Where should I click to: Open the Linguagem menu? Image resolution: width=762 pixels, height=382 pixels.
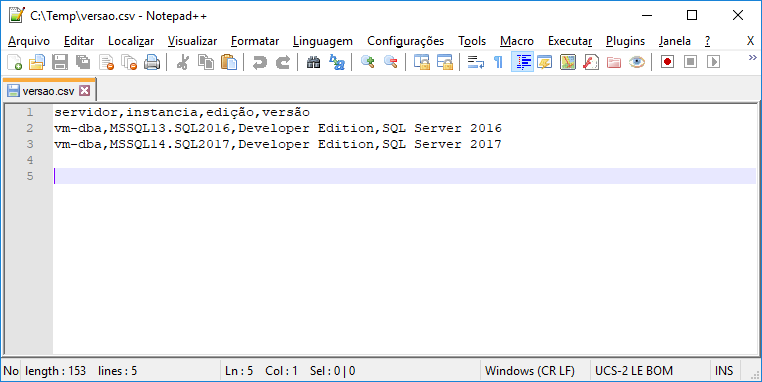[323, 41]
